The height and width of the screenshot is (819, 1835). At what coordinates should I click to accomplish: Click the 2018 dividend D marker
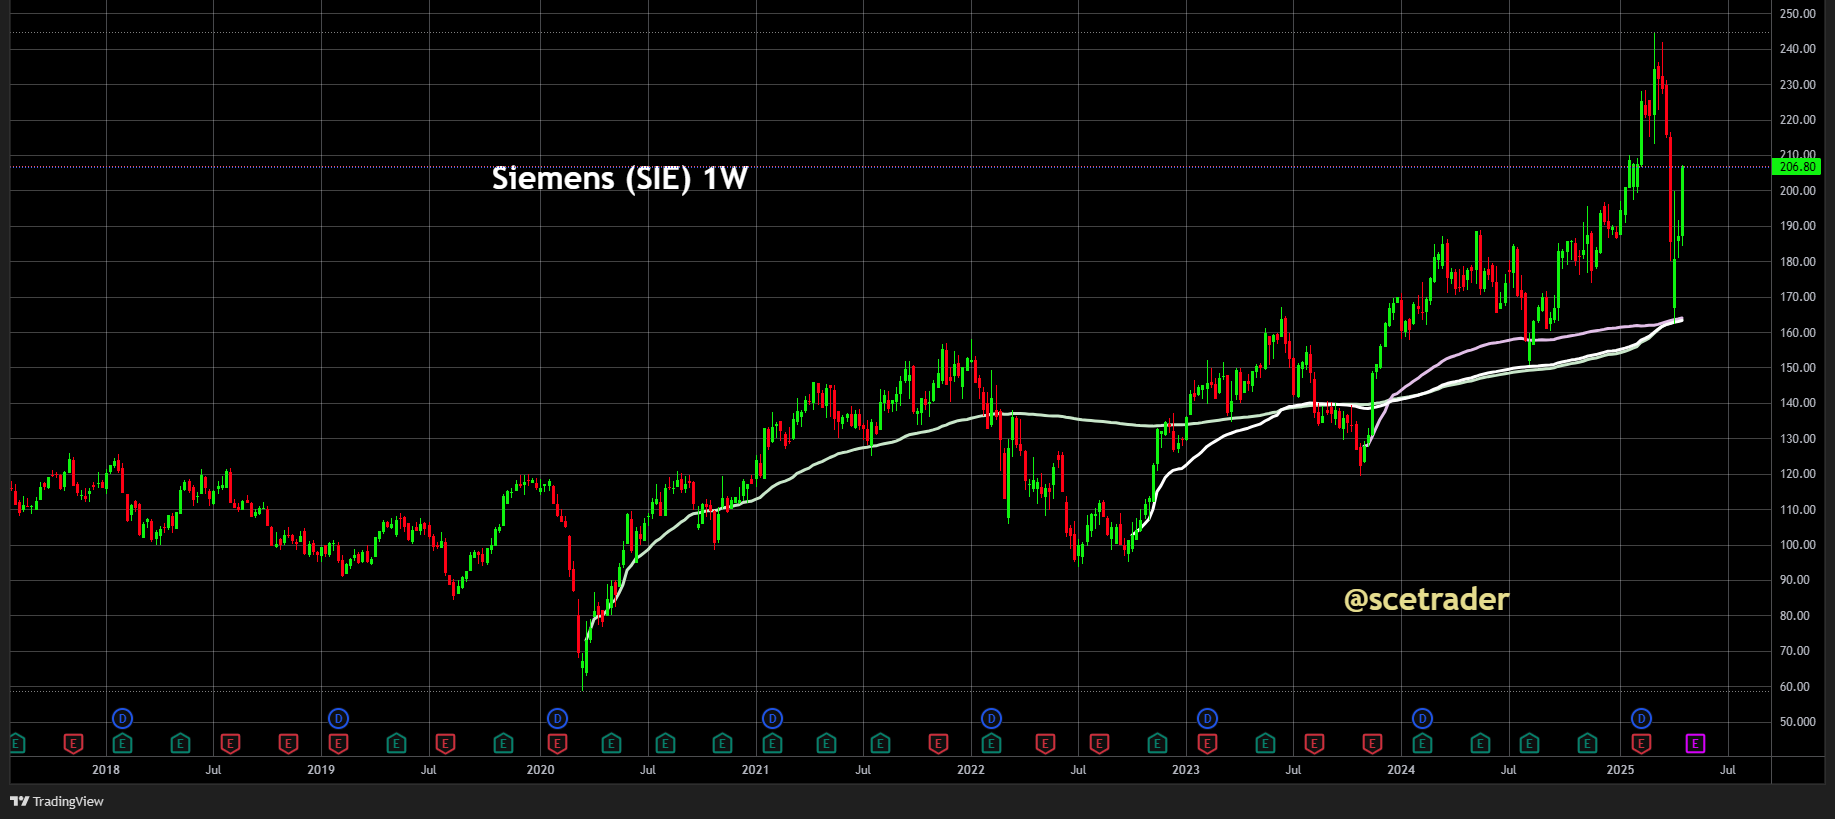[122, 718]
